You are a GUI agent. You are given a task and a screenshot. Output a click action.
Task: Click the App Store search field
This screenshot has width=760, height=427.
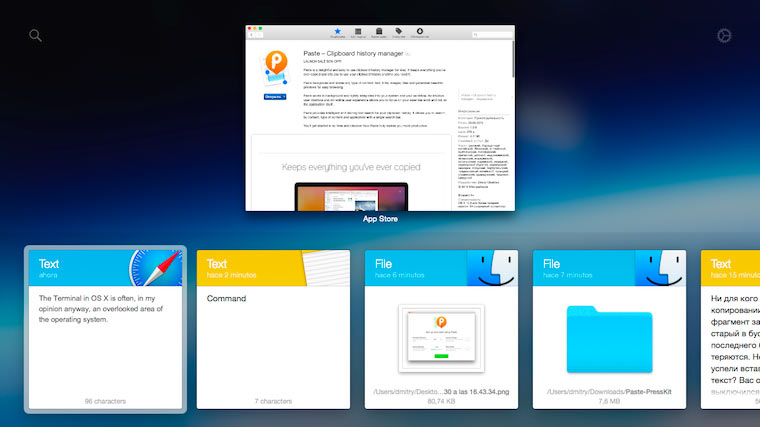coord(491,34)
